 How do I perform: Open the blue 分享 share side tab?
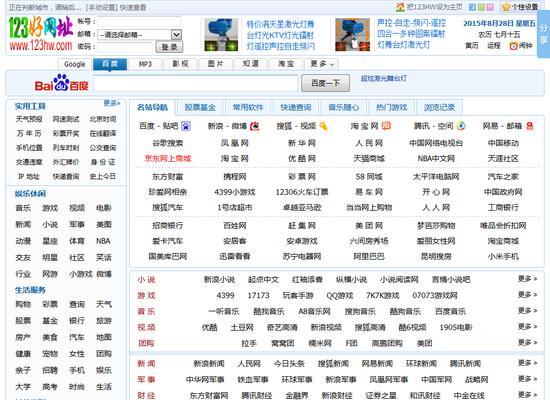[x=543, y=34]
